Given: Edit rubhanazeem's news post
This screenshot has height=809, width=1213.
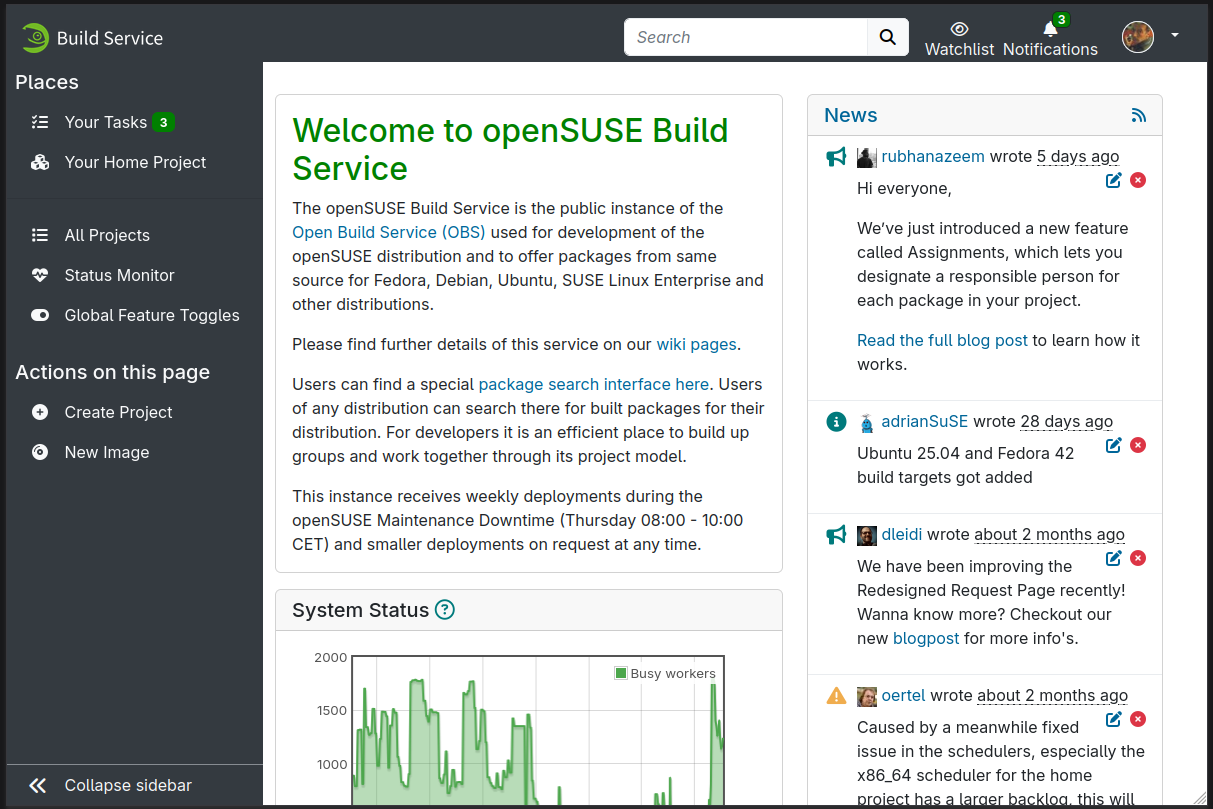Looking at the screenshot, I should click(1113, 180).
